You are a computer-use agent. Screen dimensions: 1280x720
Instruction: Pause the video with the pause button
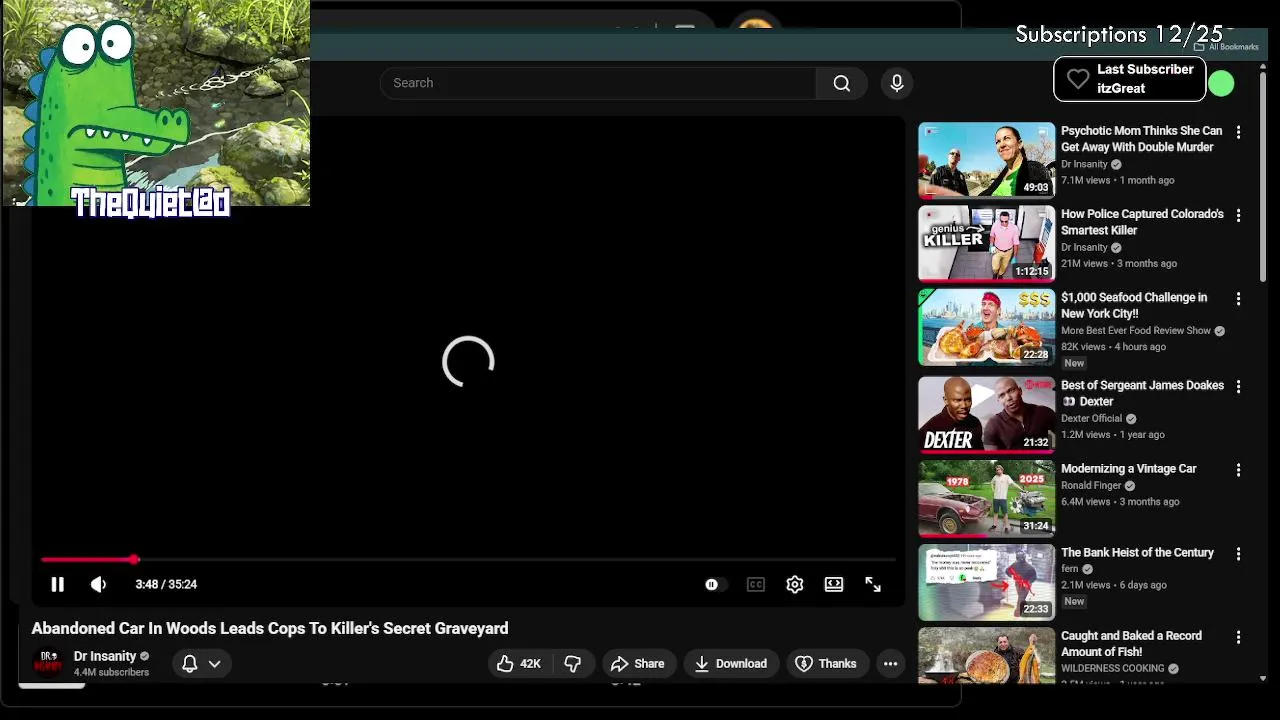point(57,584)
